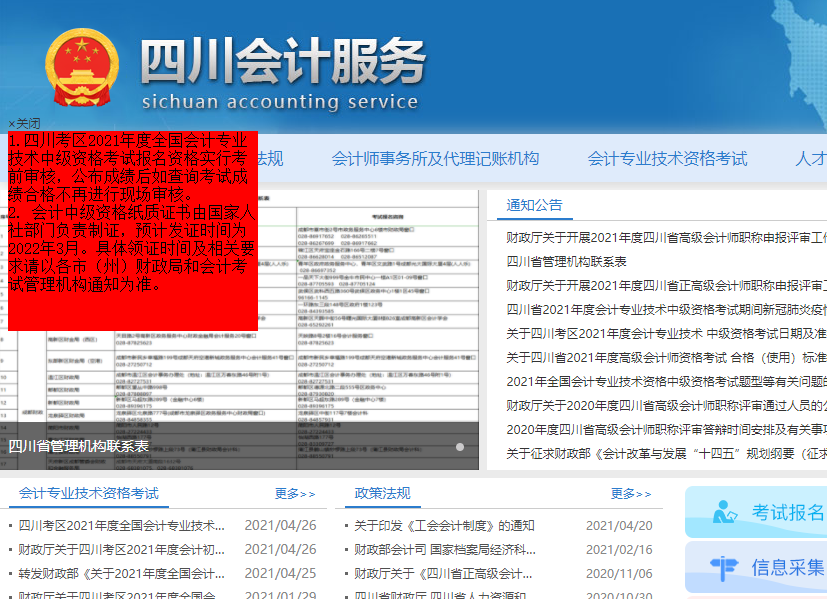This screenshot has height=599, width=827.
Task: Click the 四川会计服务 site title
Action: (282, 59)
